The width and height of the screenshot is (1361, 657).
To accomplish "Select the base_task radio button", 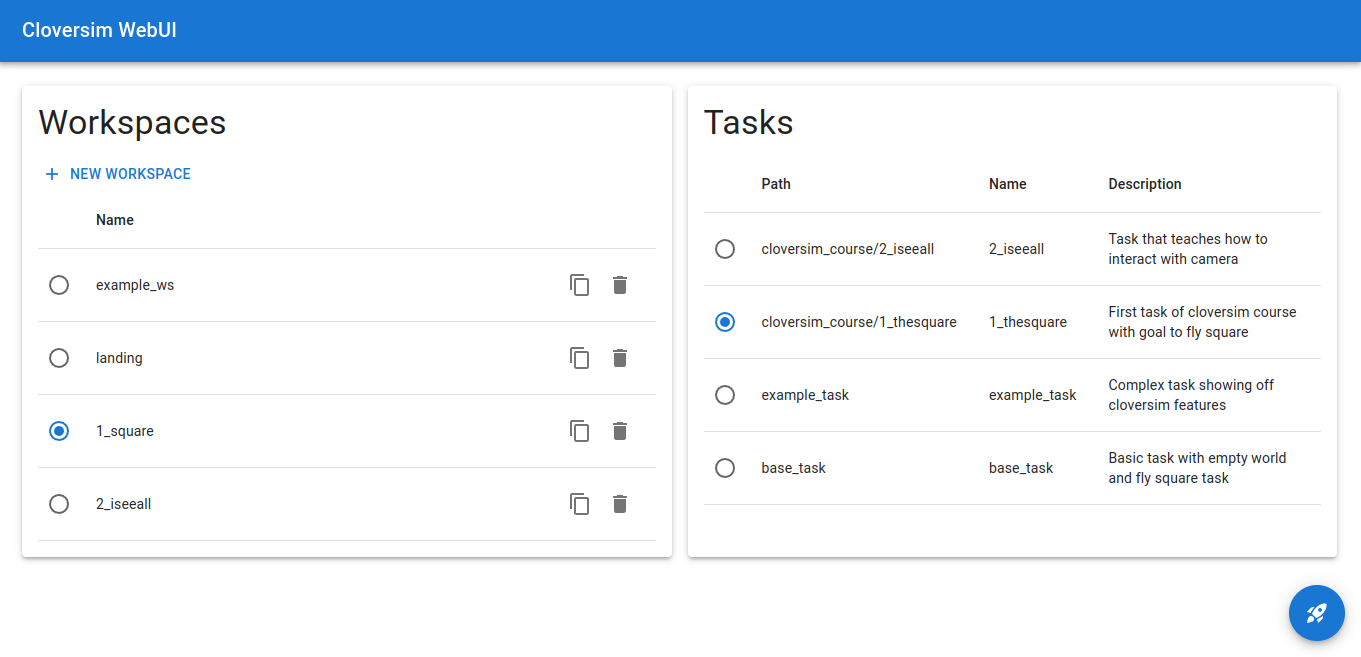I will [x=725, y=468].
